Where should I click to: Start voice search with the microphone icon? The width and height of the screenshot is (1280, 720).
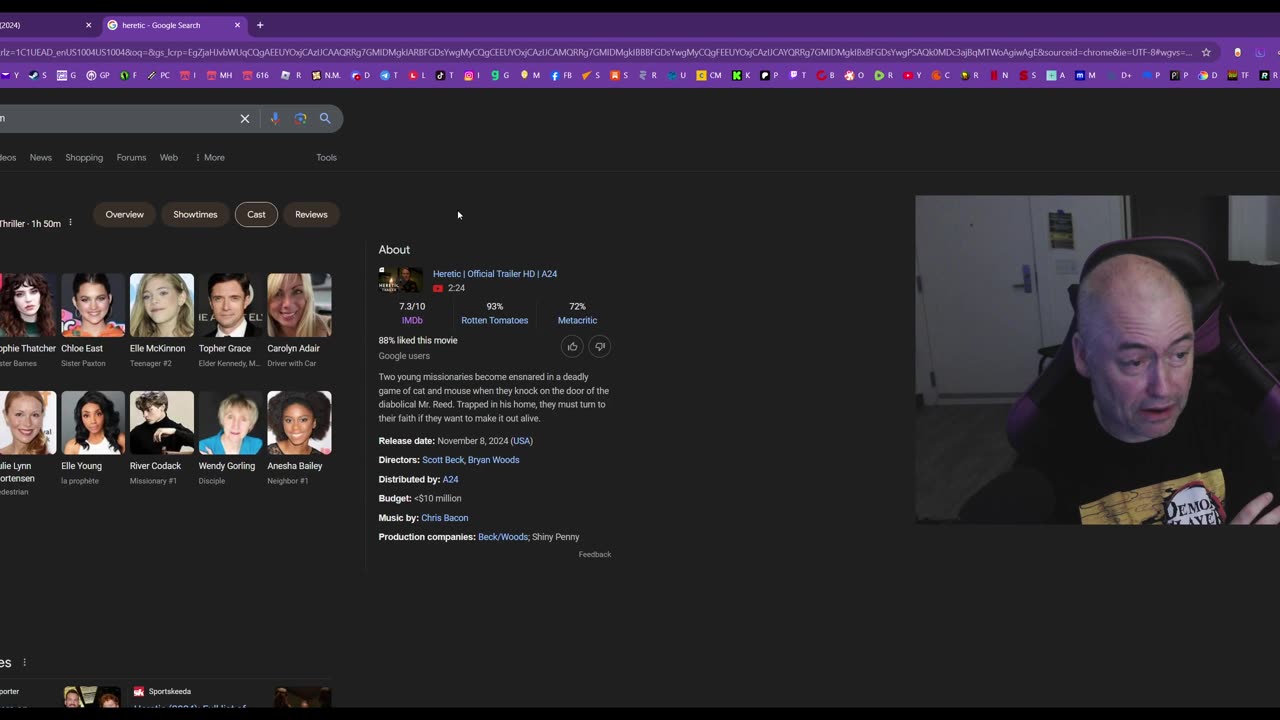274,118
